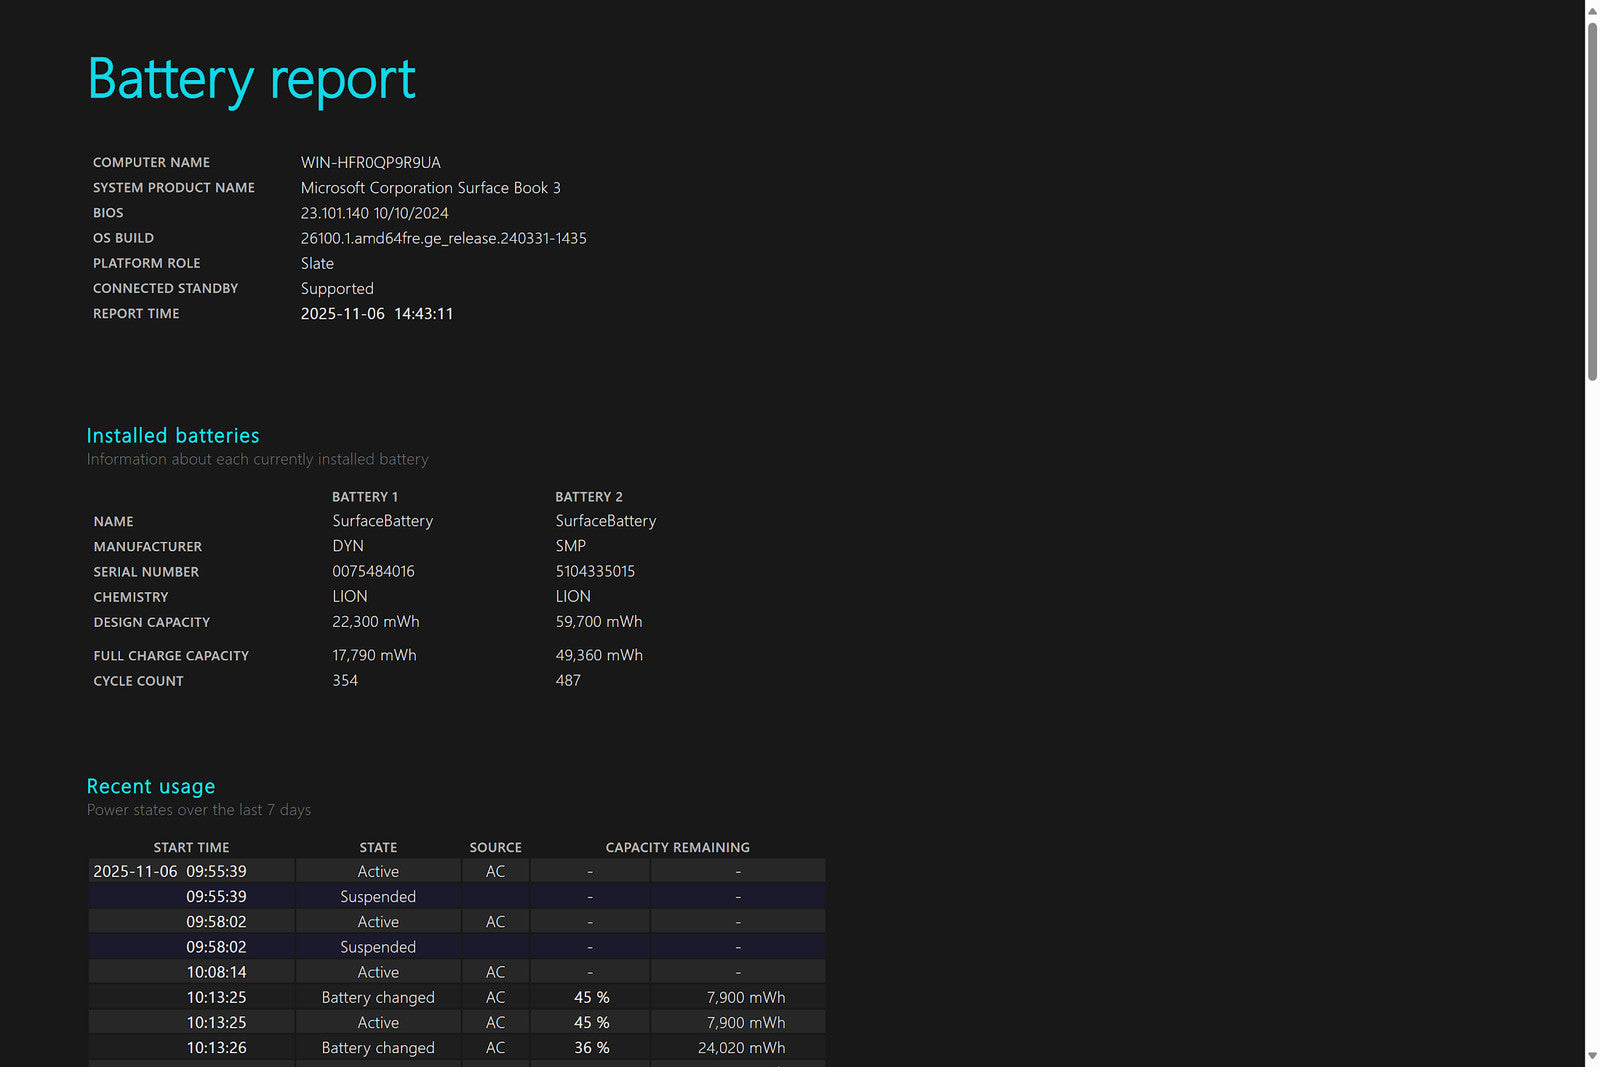Click the computer name WIN-HFR0QP9R9UA
This screenshot has height=1067, width=1600.
[x=370, y=163]
